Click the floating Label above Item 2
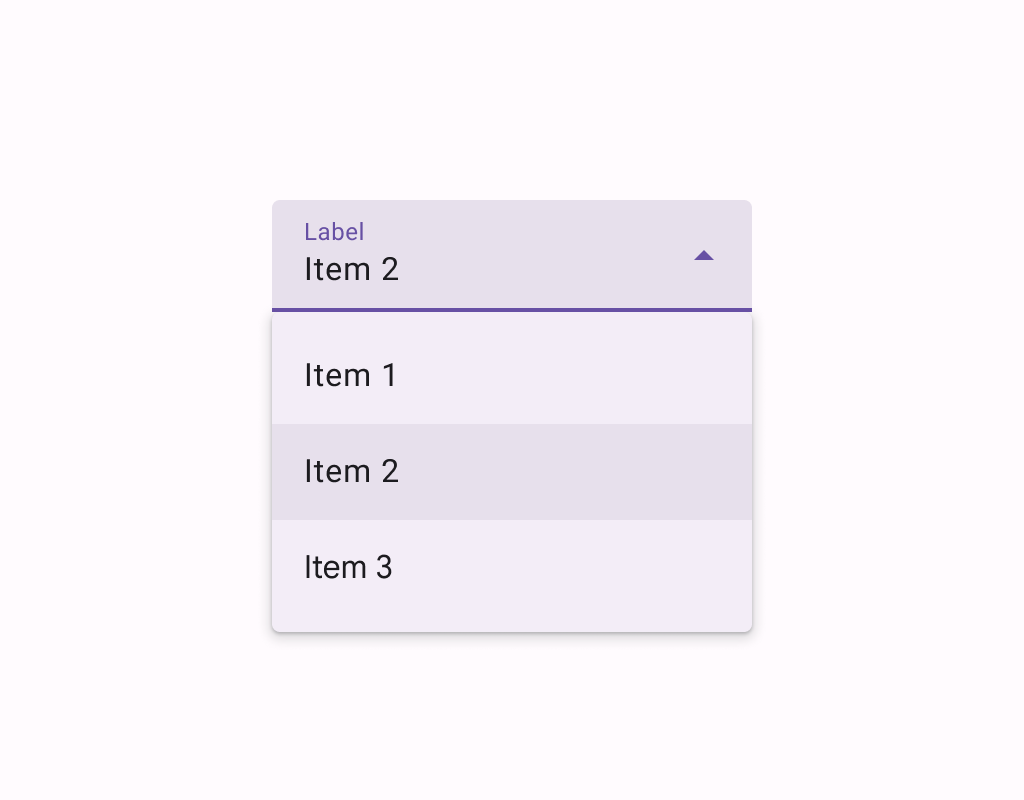The height and width of the screenshot is (800, 1024). point(334,232)
